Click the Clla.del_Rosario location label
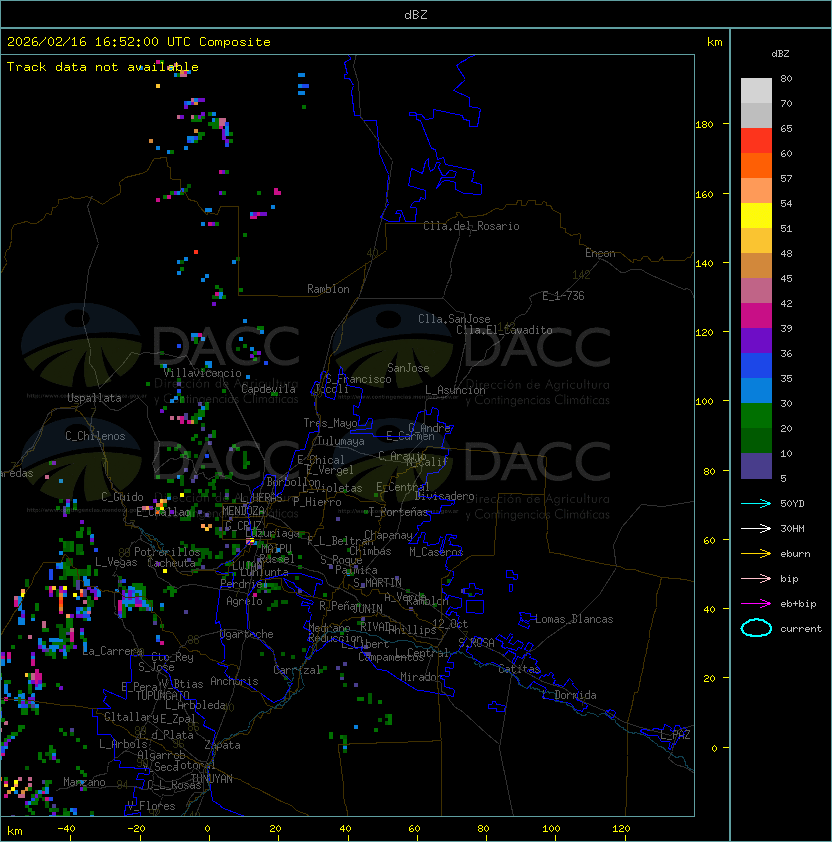This screenshot has width=832, height=842. pos(471,226)
